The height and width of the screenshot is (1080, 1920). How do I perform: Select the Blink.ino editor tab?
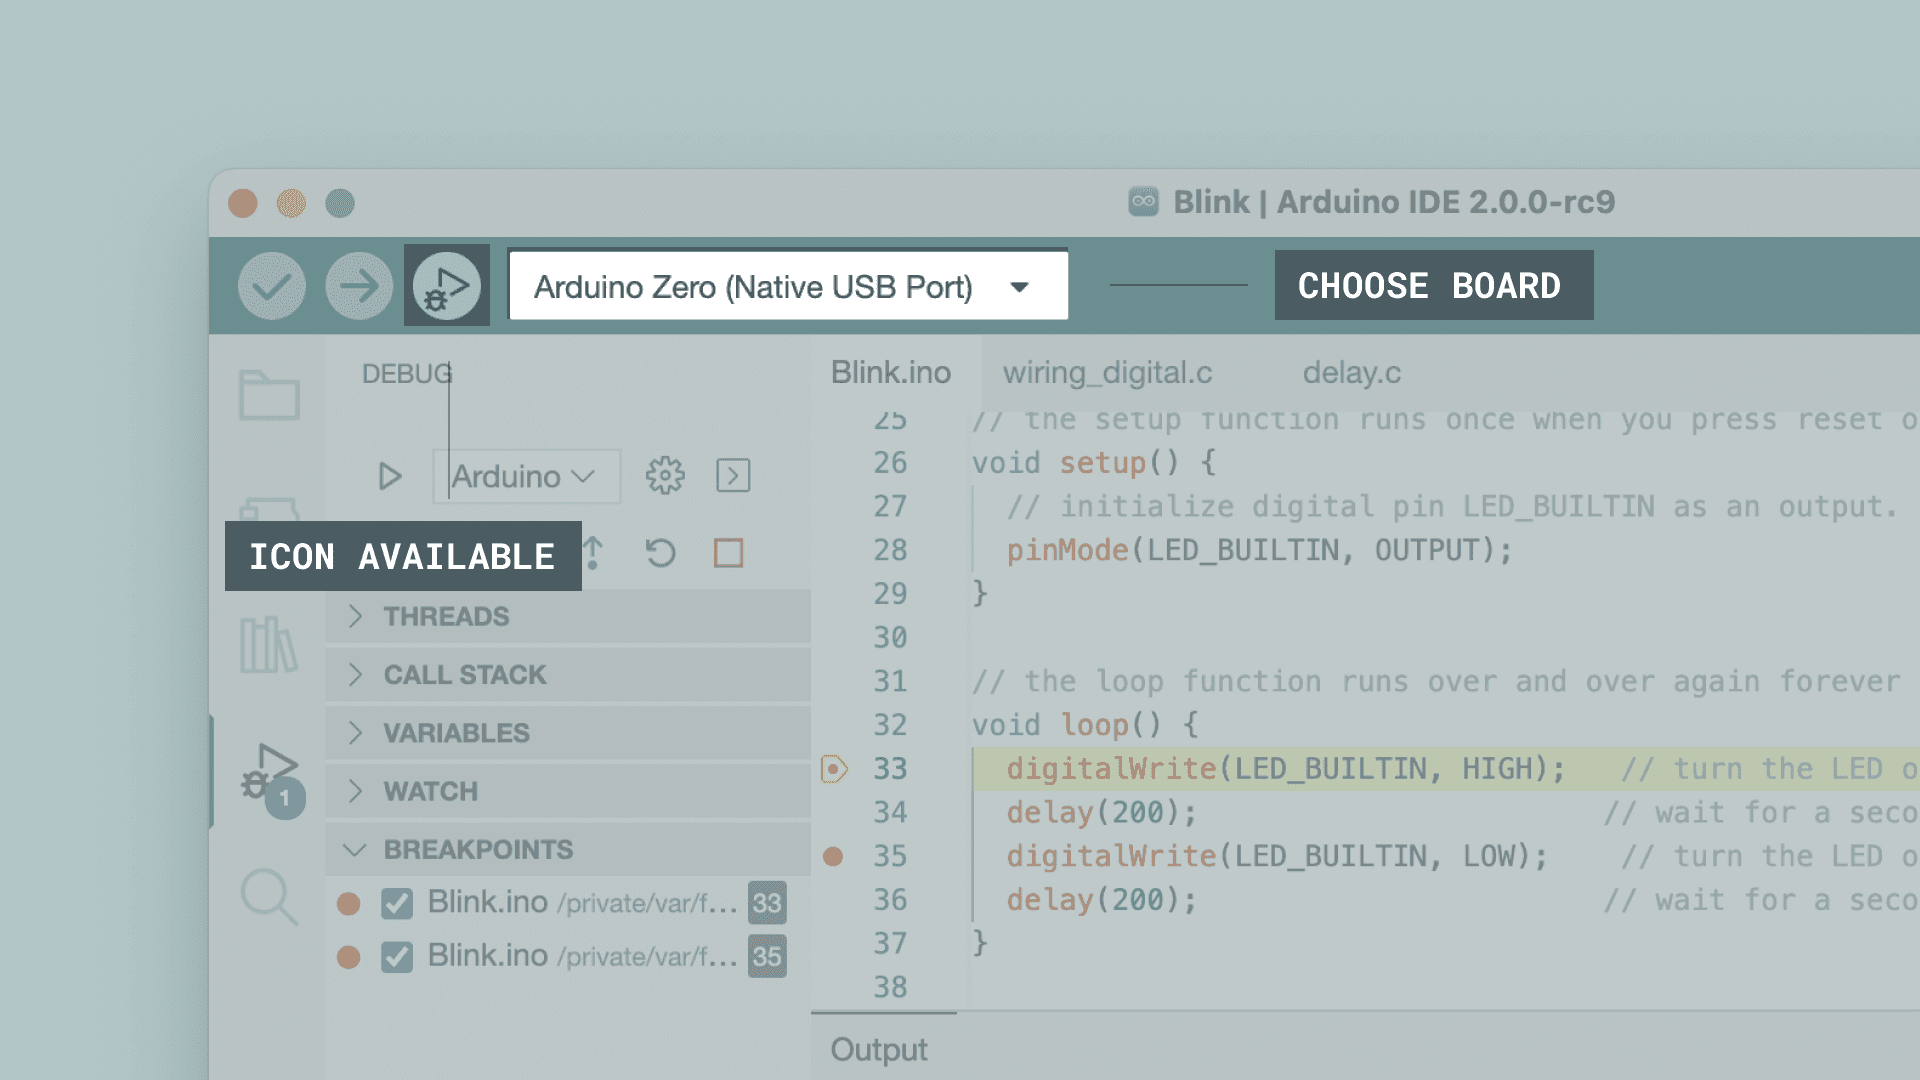(891, 372)
